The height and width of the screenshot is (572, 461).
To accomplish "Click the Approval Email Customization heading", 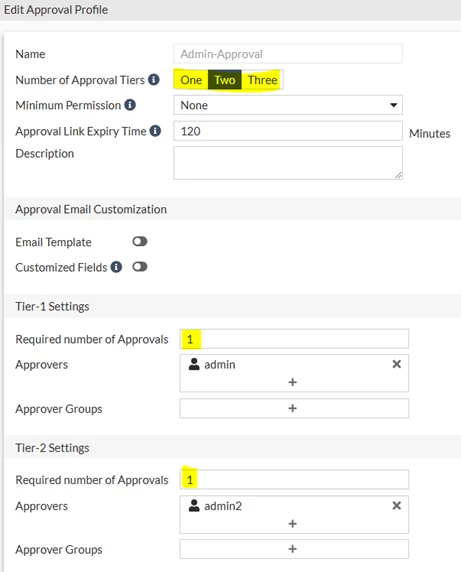I will (91, 209).
